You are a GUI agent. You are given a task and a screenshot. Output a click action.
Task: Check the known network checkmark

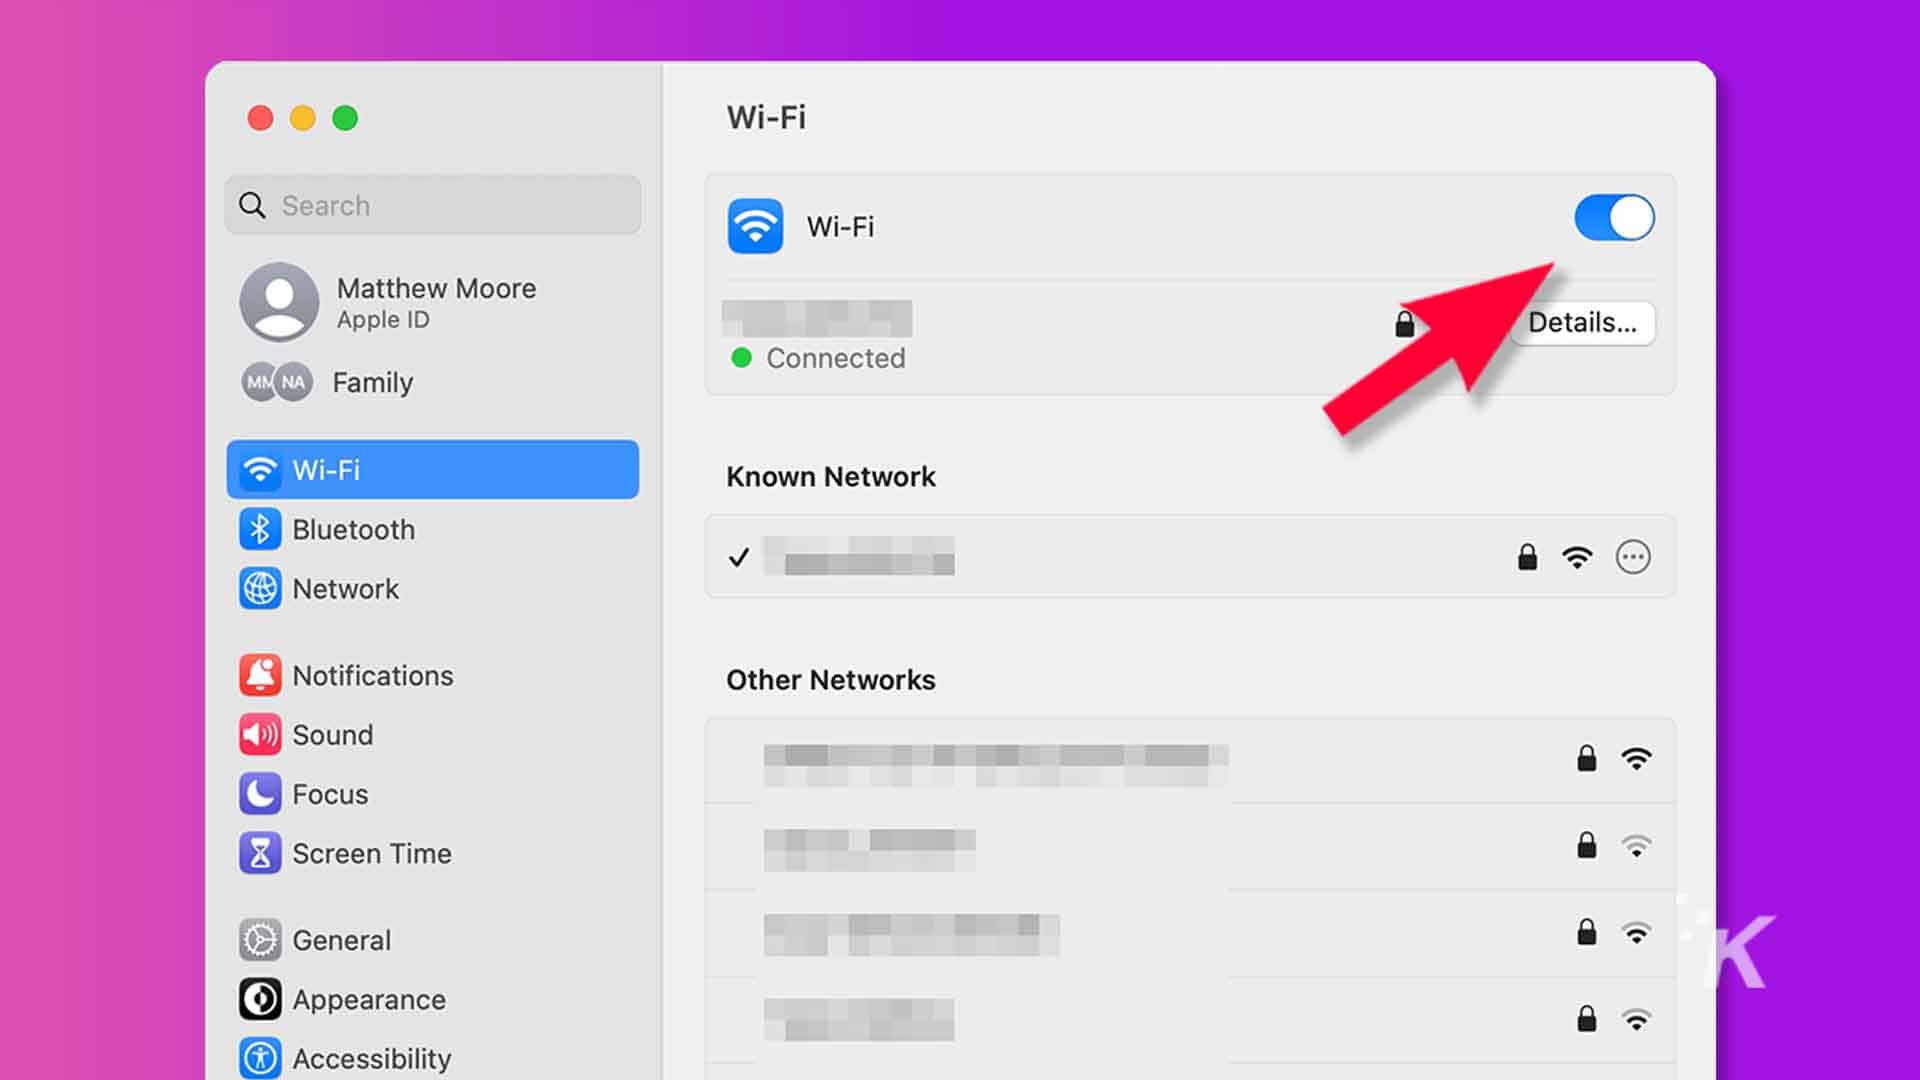[738, 555]
